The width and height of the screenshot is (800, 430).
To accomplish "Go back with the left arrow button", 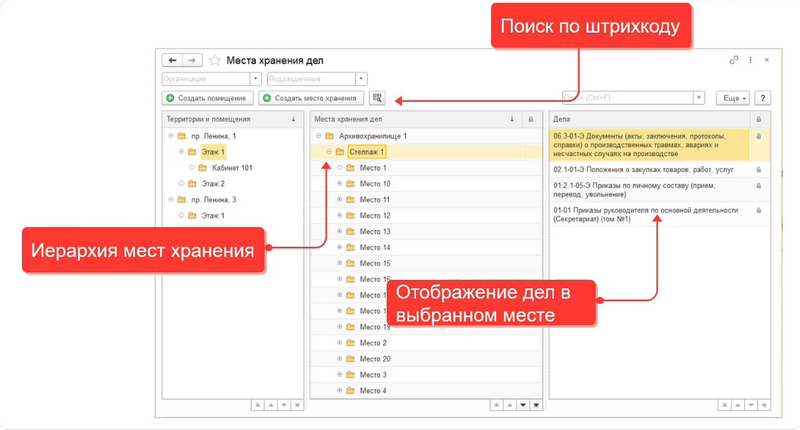I will click(x=174, y=60).
